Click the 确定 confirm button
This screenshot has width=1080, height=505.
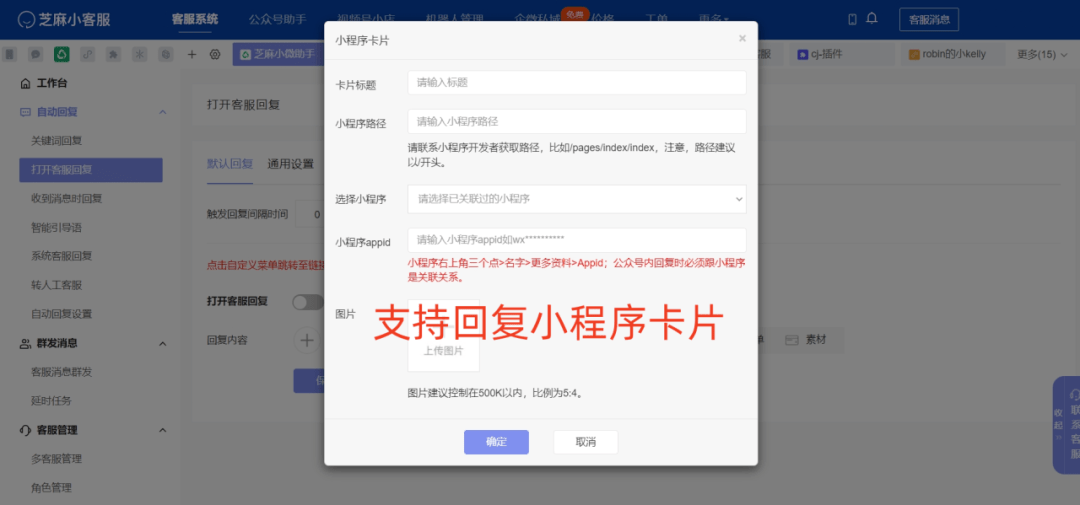pyautogui.click(x=496, y=442)
